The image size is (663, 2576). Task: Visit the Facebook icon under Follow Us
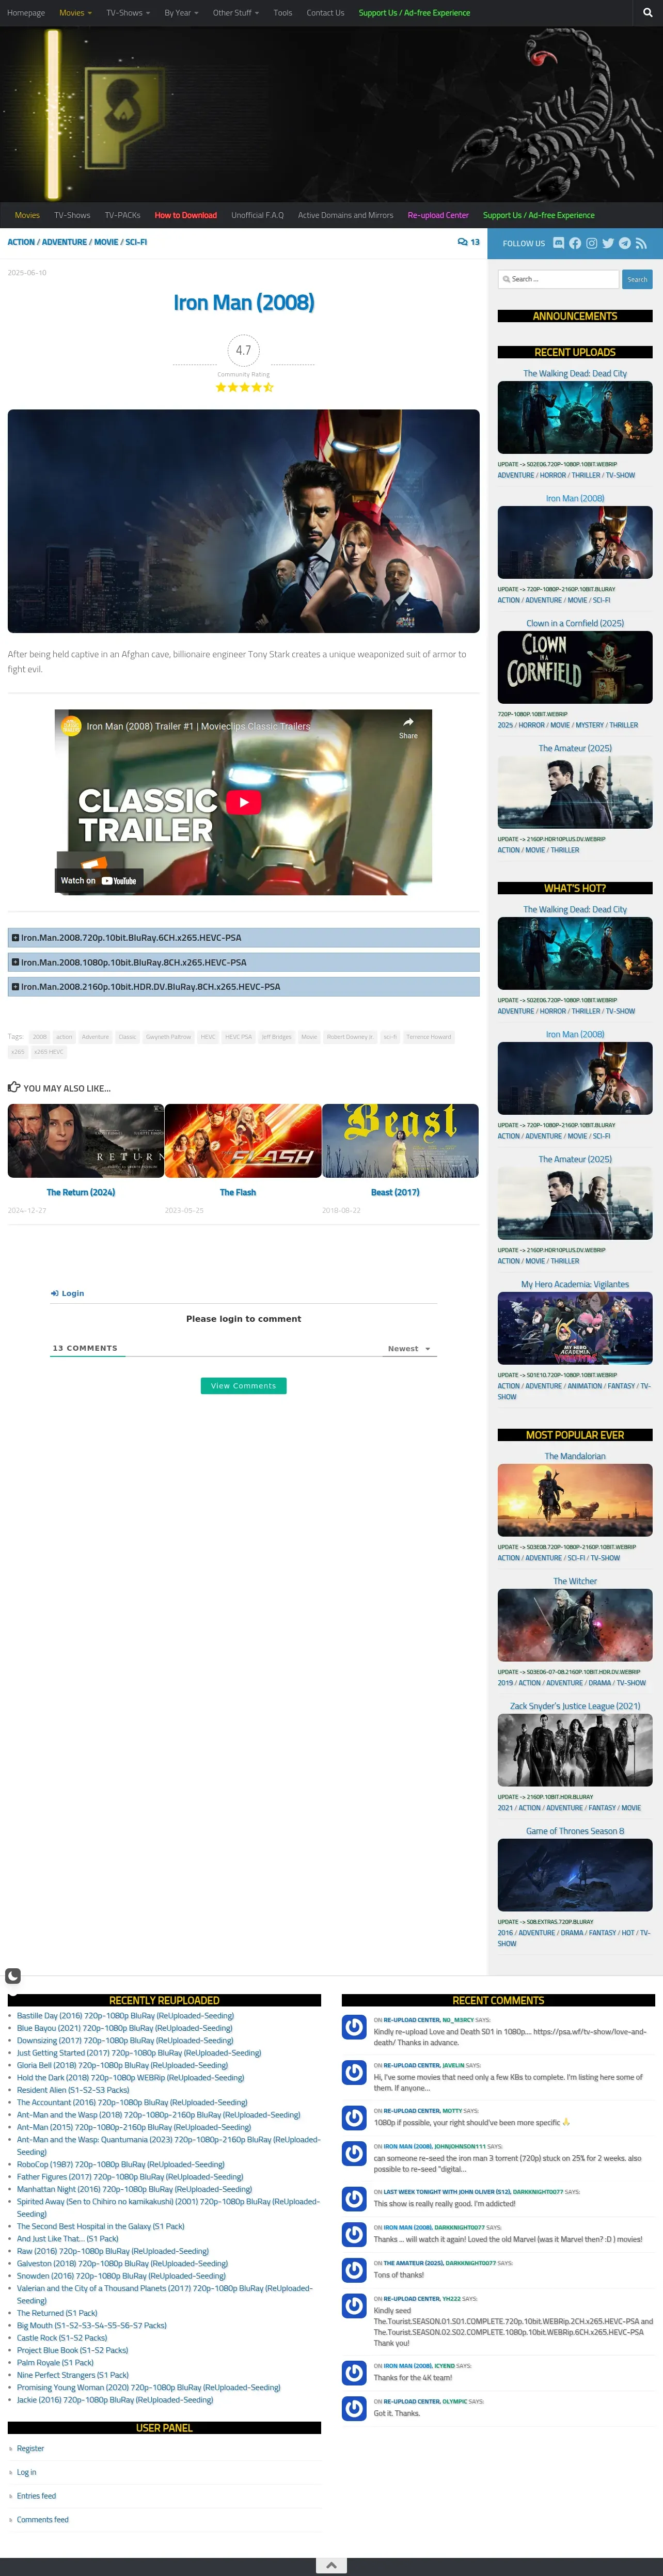tap(575, 243)
